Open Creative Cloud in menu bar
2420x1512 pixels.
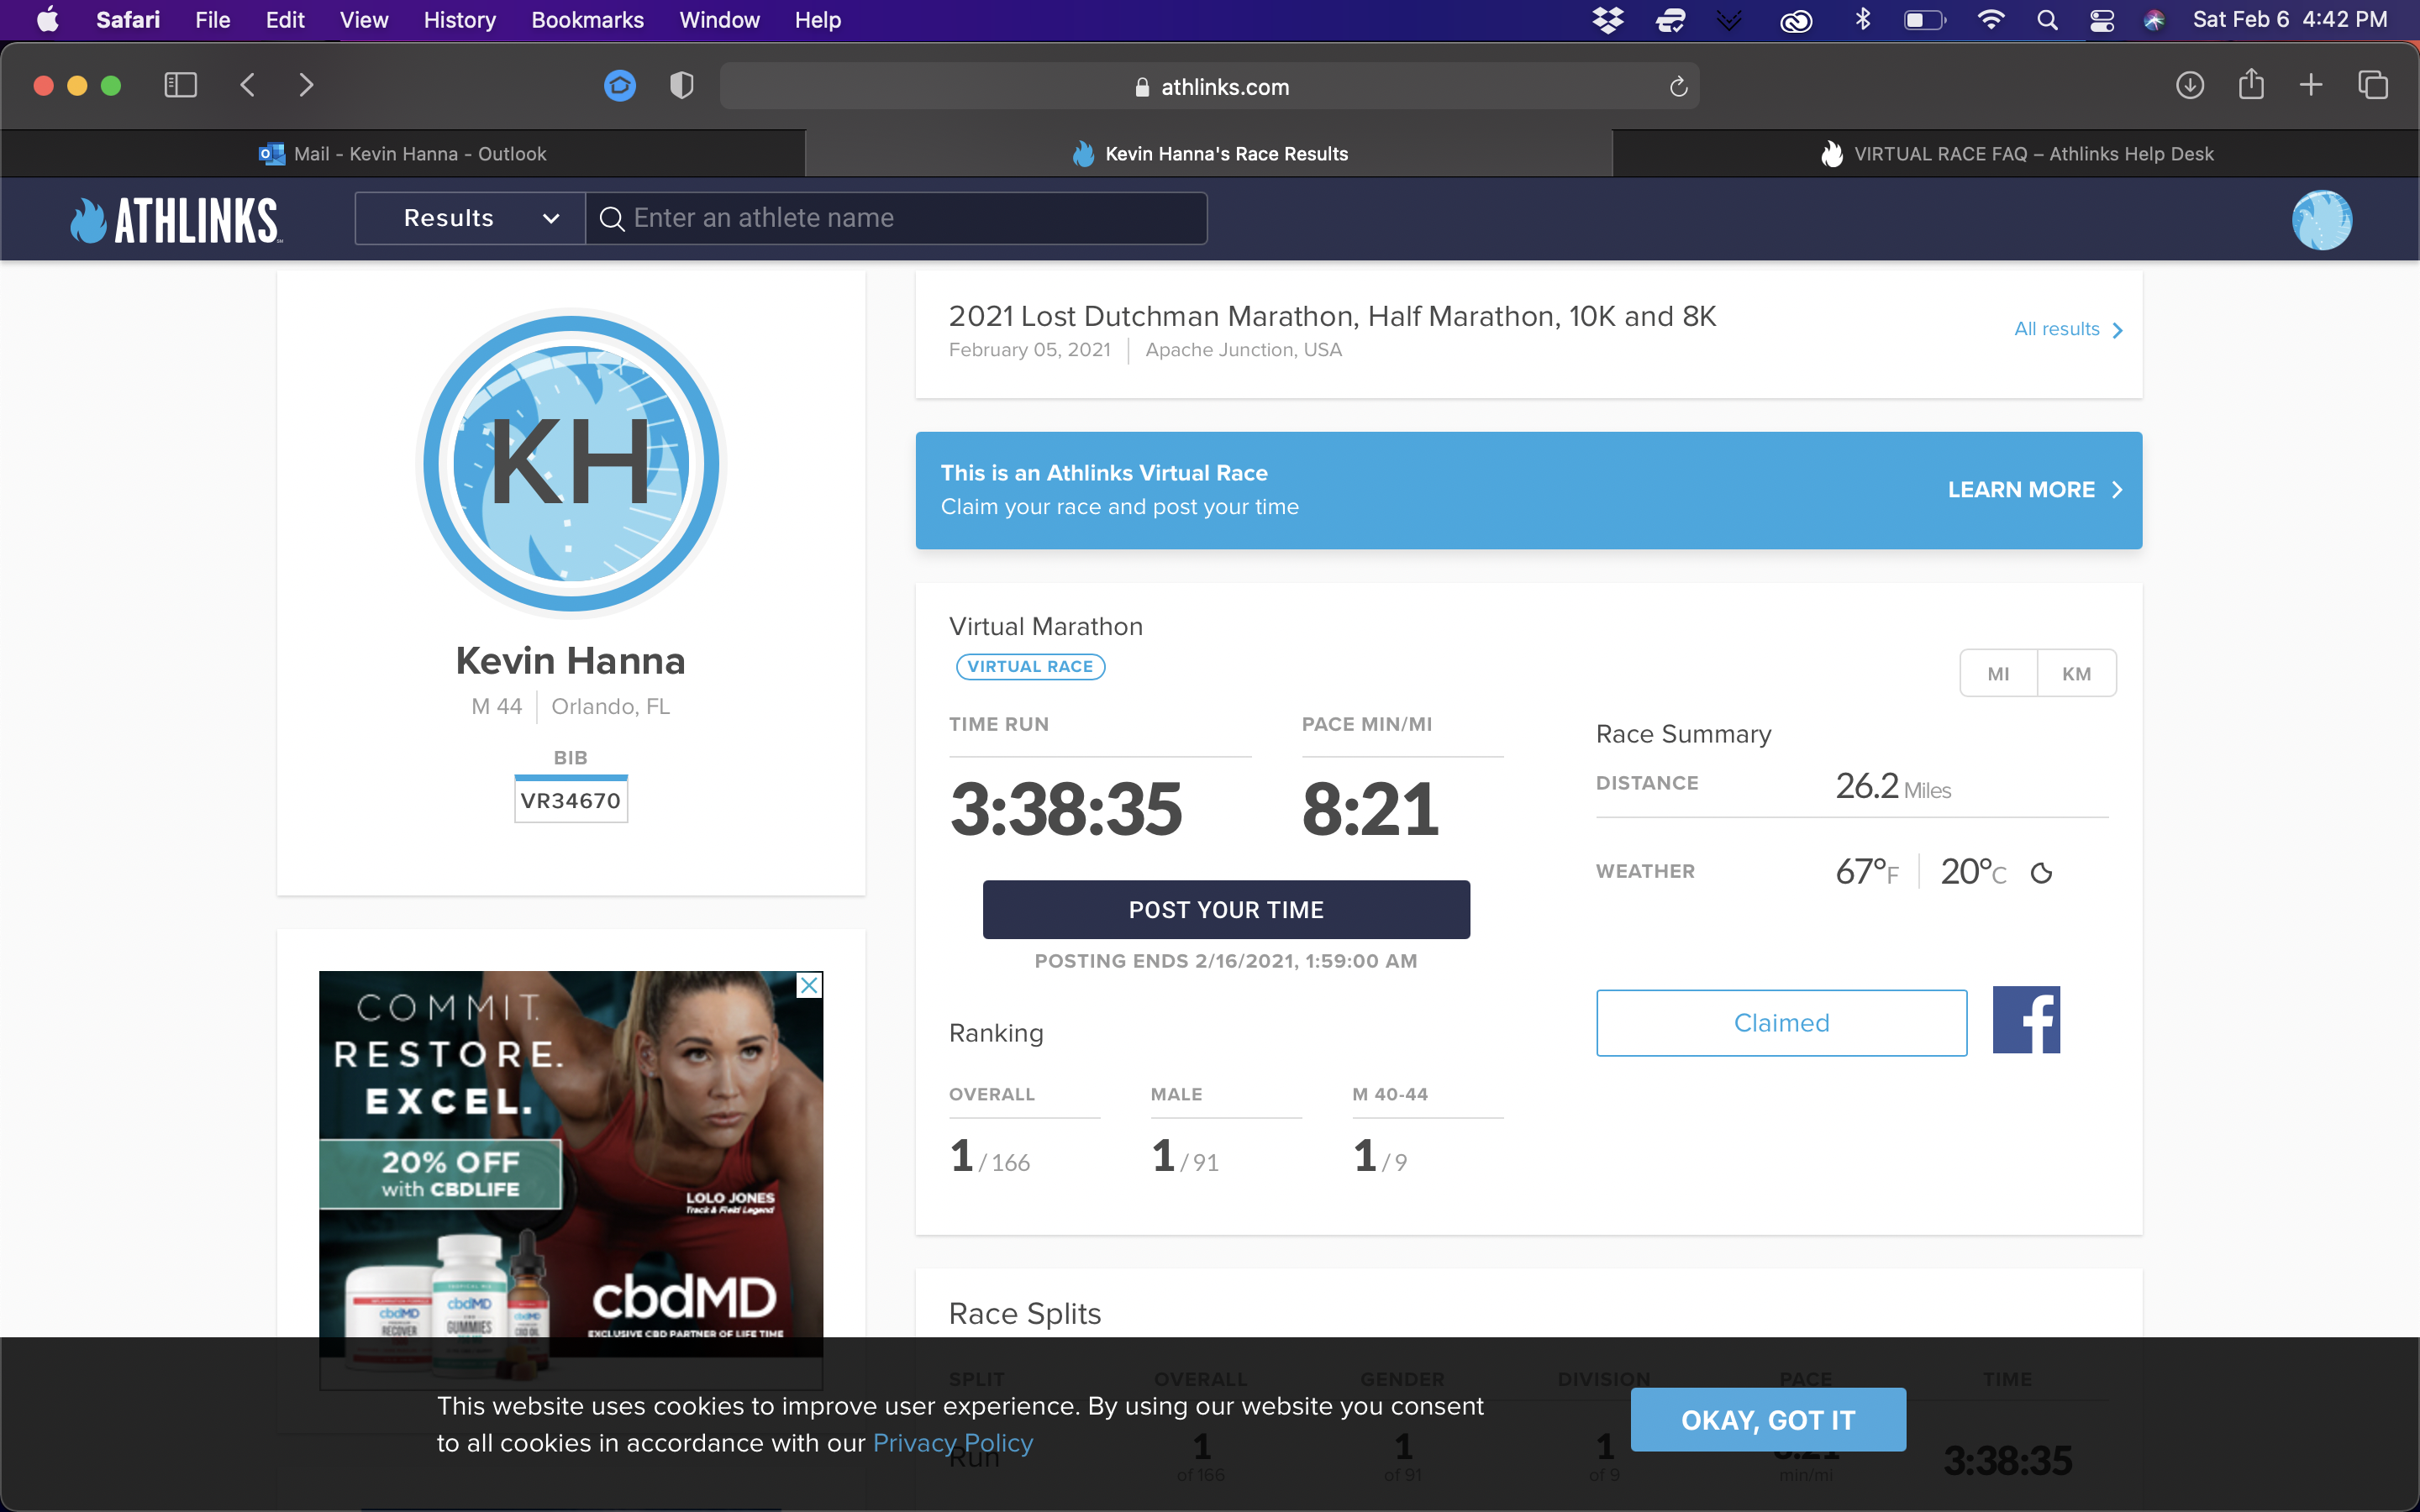pos(1796,20)
